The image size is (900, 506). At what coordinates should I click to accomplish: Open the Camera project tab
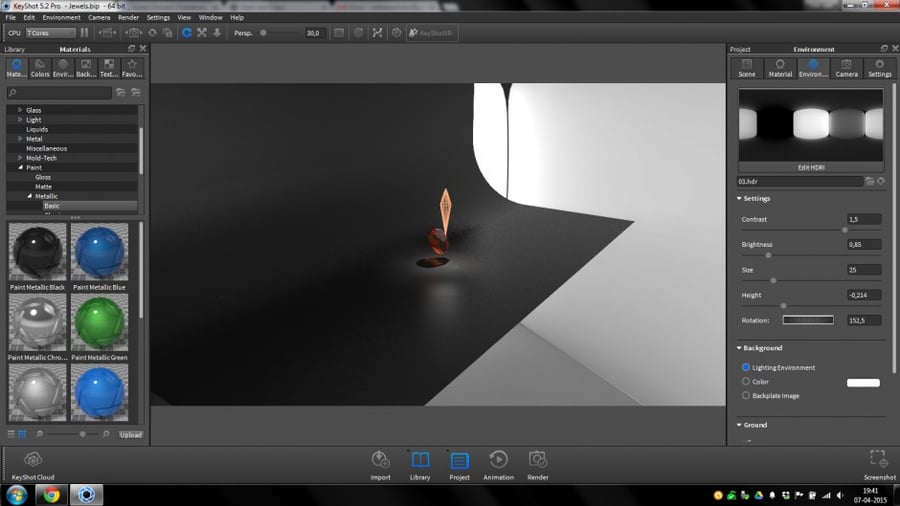click(x=847, y=68)
